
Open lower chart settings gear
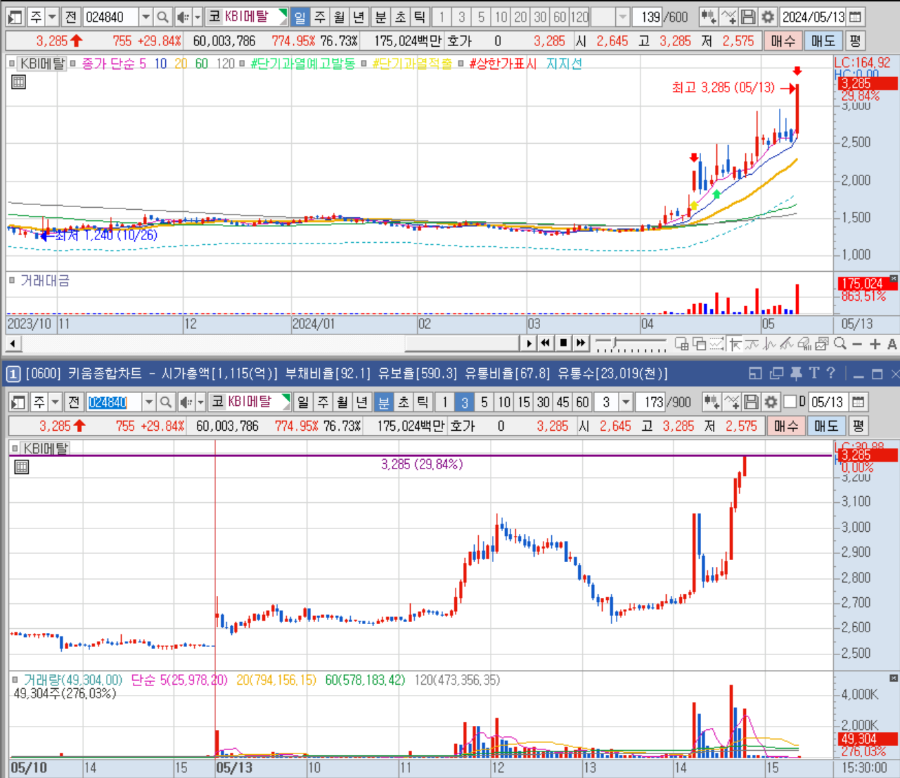pos(770,402)
